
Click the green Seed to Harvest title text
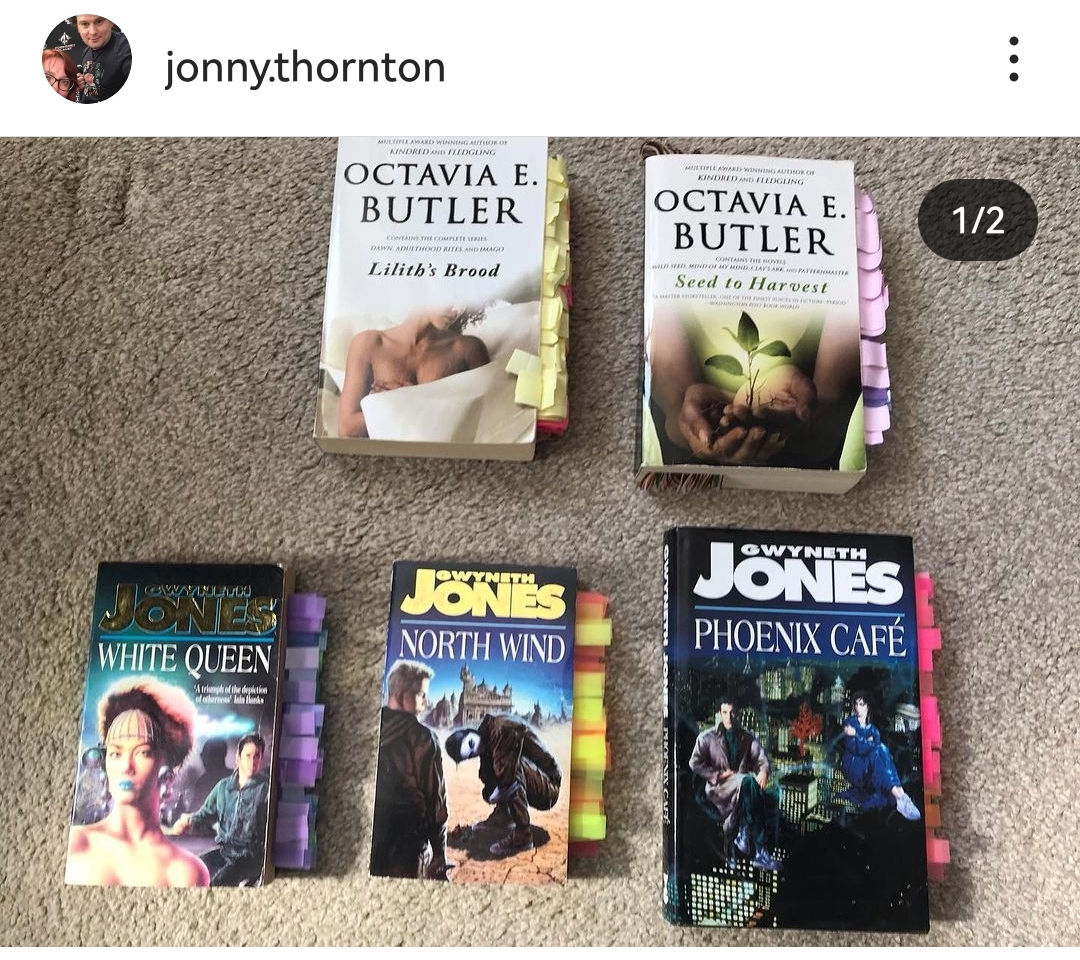tap(751, 283)
